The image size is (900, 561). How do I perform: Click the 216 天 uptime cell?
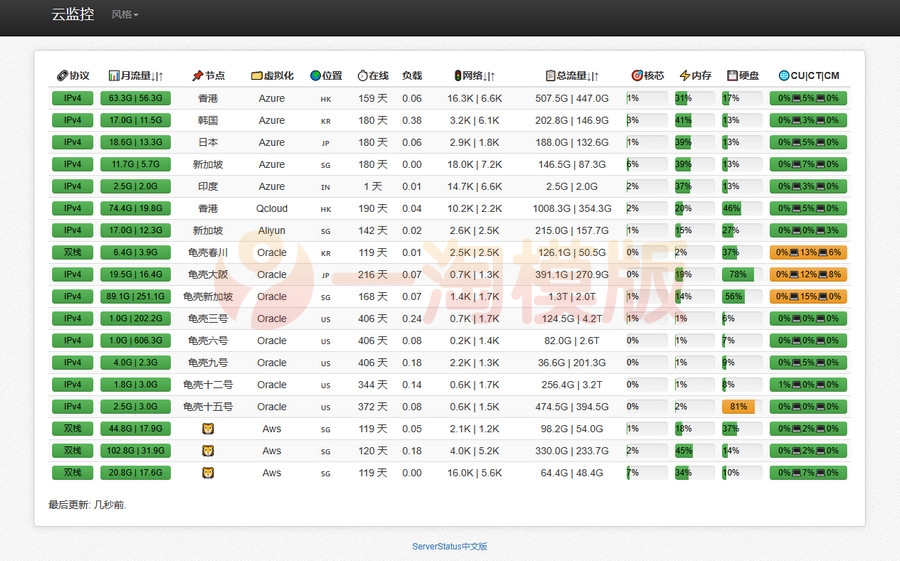(373, 274)
